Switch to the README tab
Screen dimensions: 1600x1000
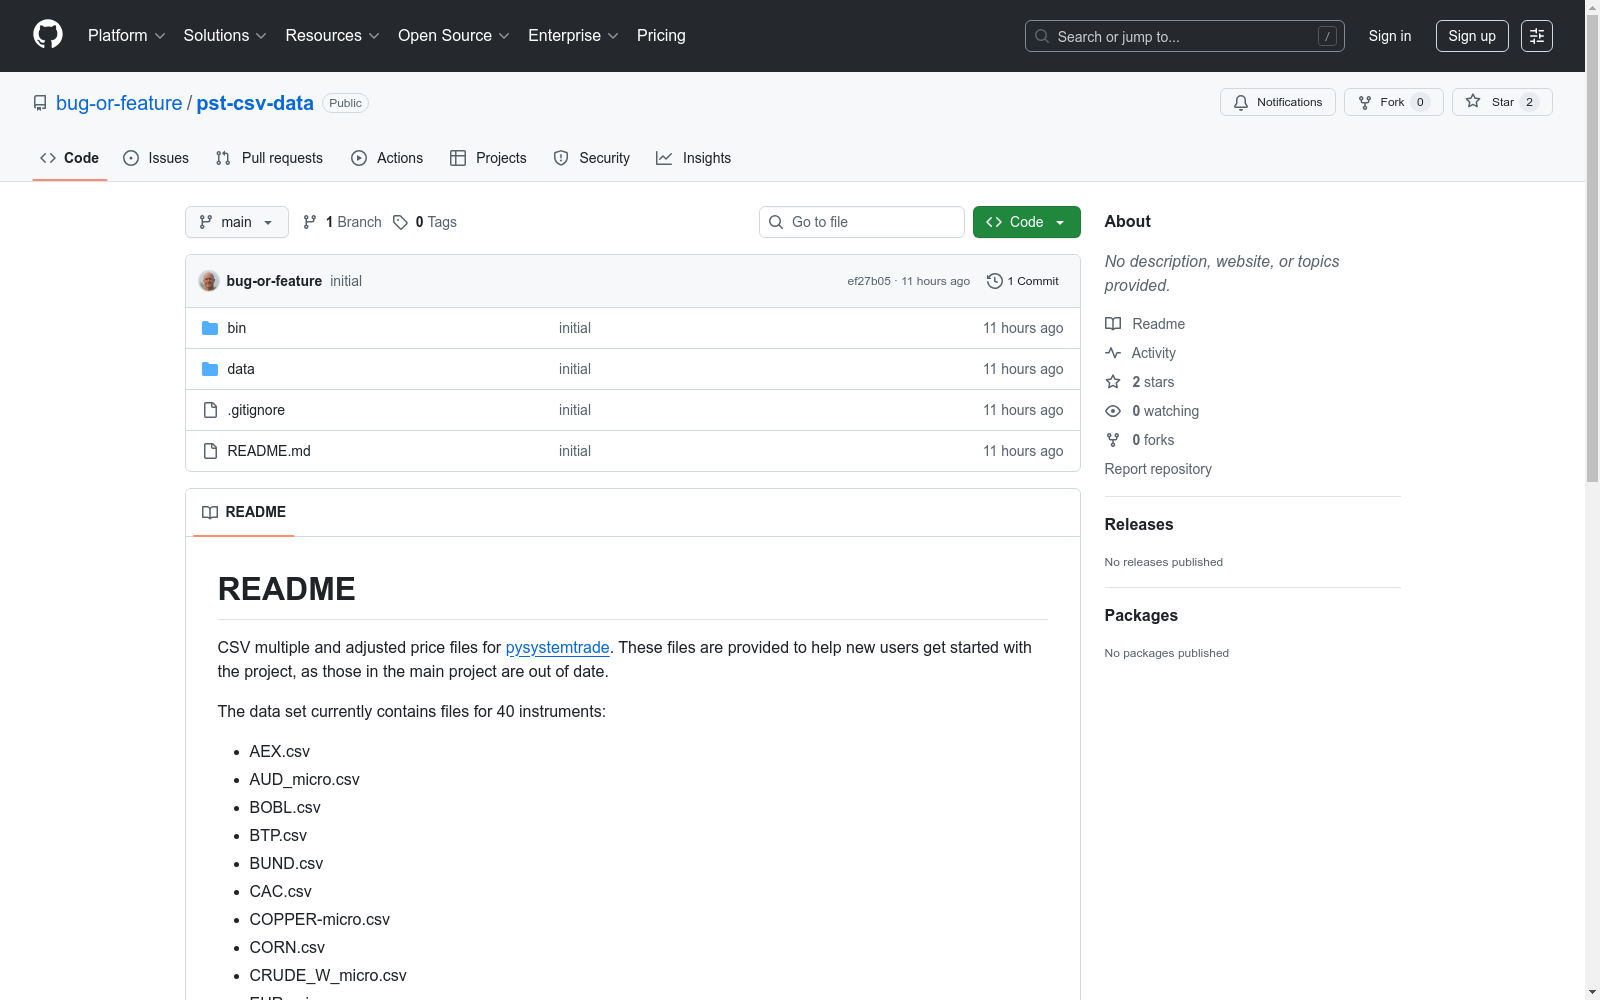(244, 512)
